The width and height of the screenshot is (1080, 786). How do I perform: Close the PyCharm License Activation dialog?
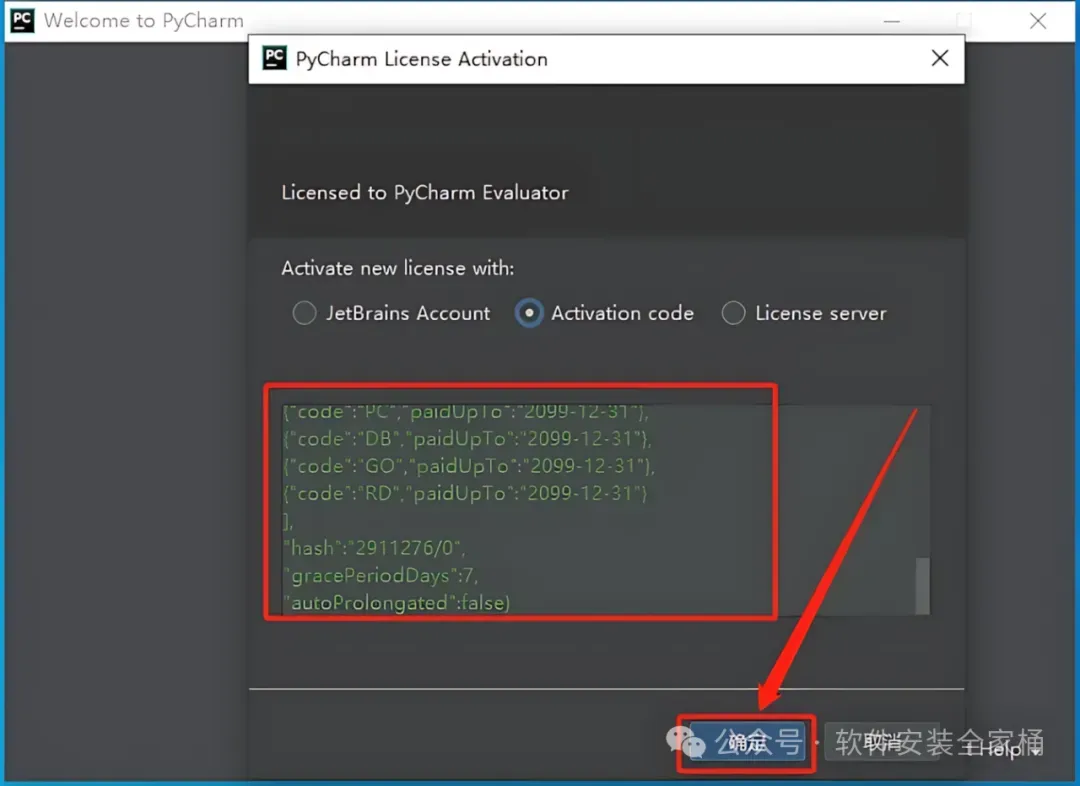tap(940, 59)
